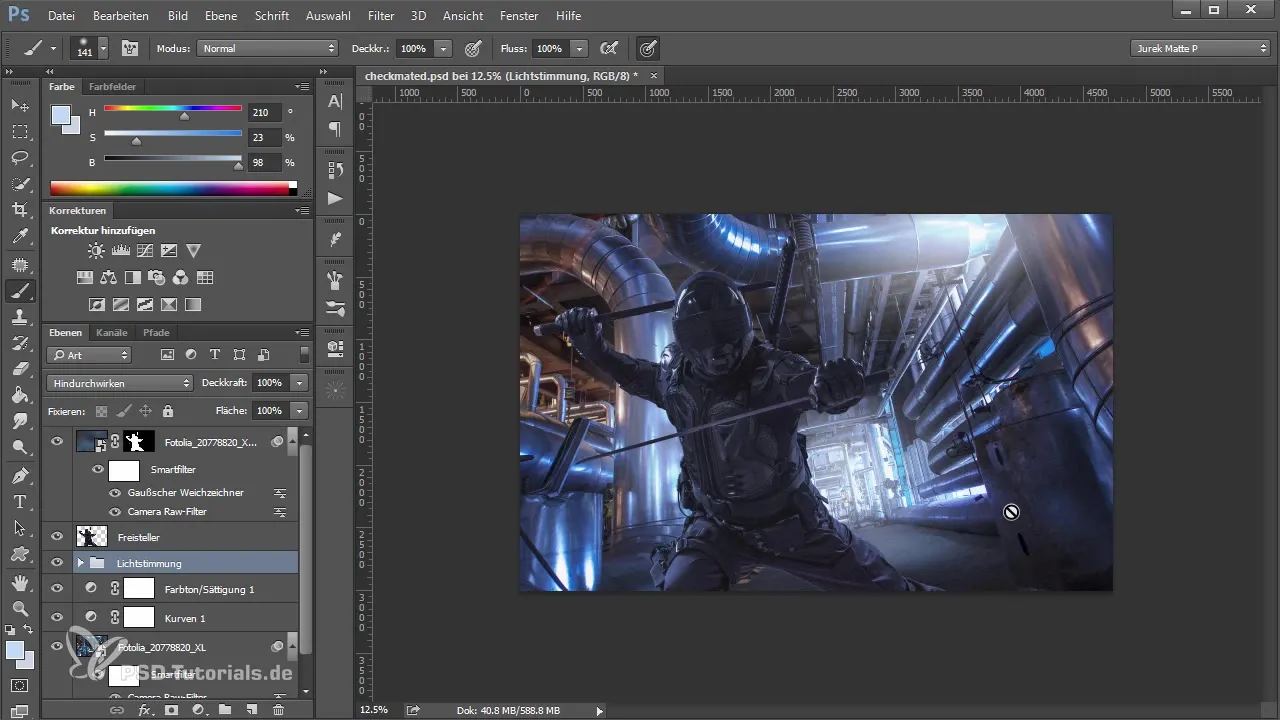Image resolution: width=1280 pixels, height=720 pixels.
Task: Select the Type tool in toolbox
Action: pos(19,501)
